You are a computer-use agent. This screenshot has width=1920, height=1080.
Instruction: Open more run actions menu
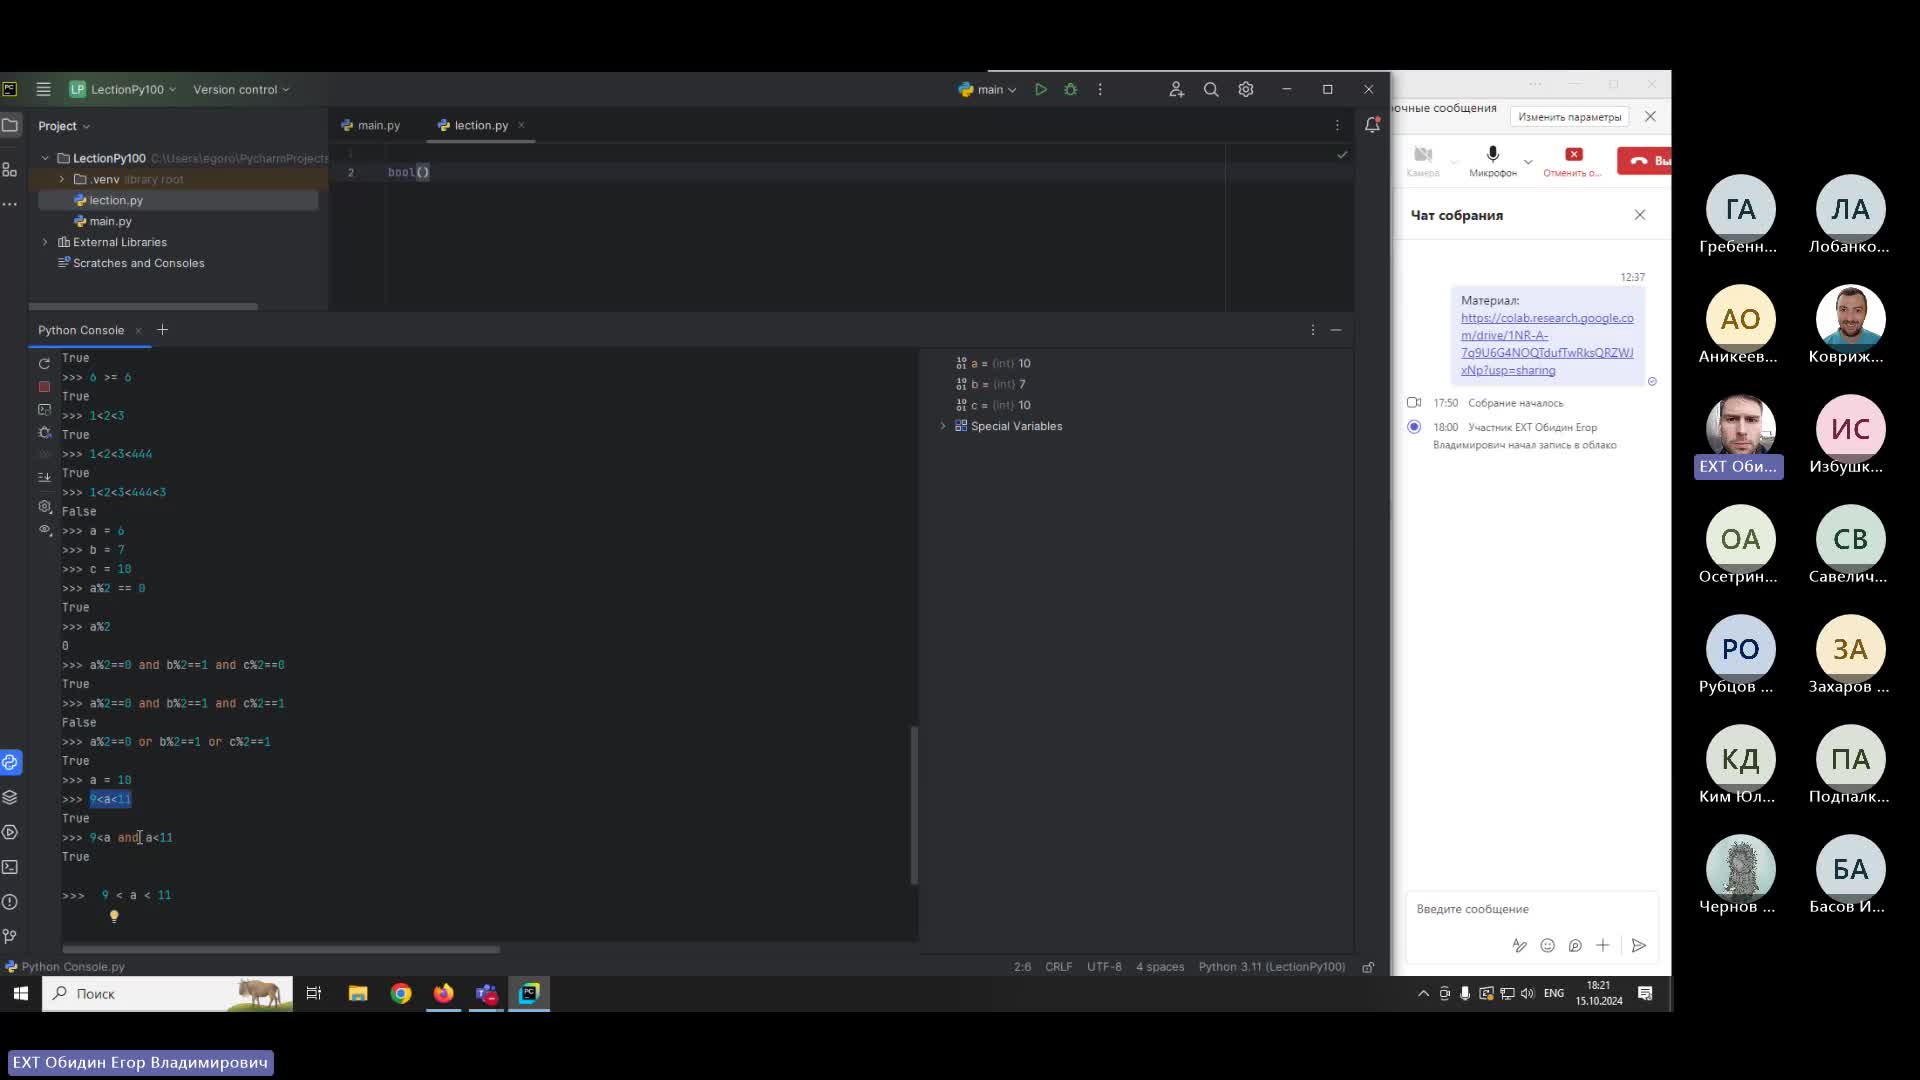tap(1100, 89)
